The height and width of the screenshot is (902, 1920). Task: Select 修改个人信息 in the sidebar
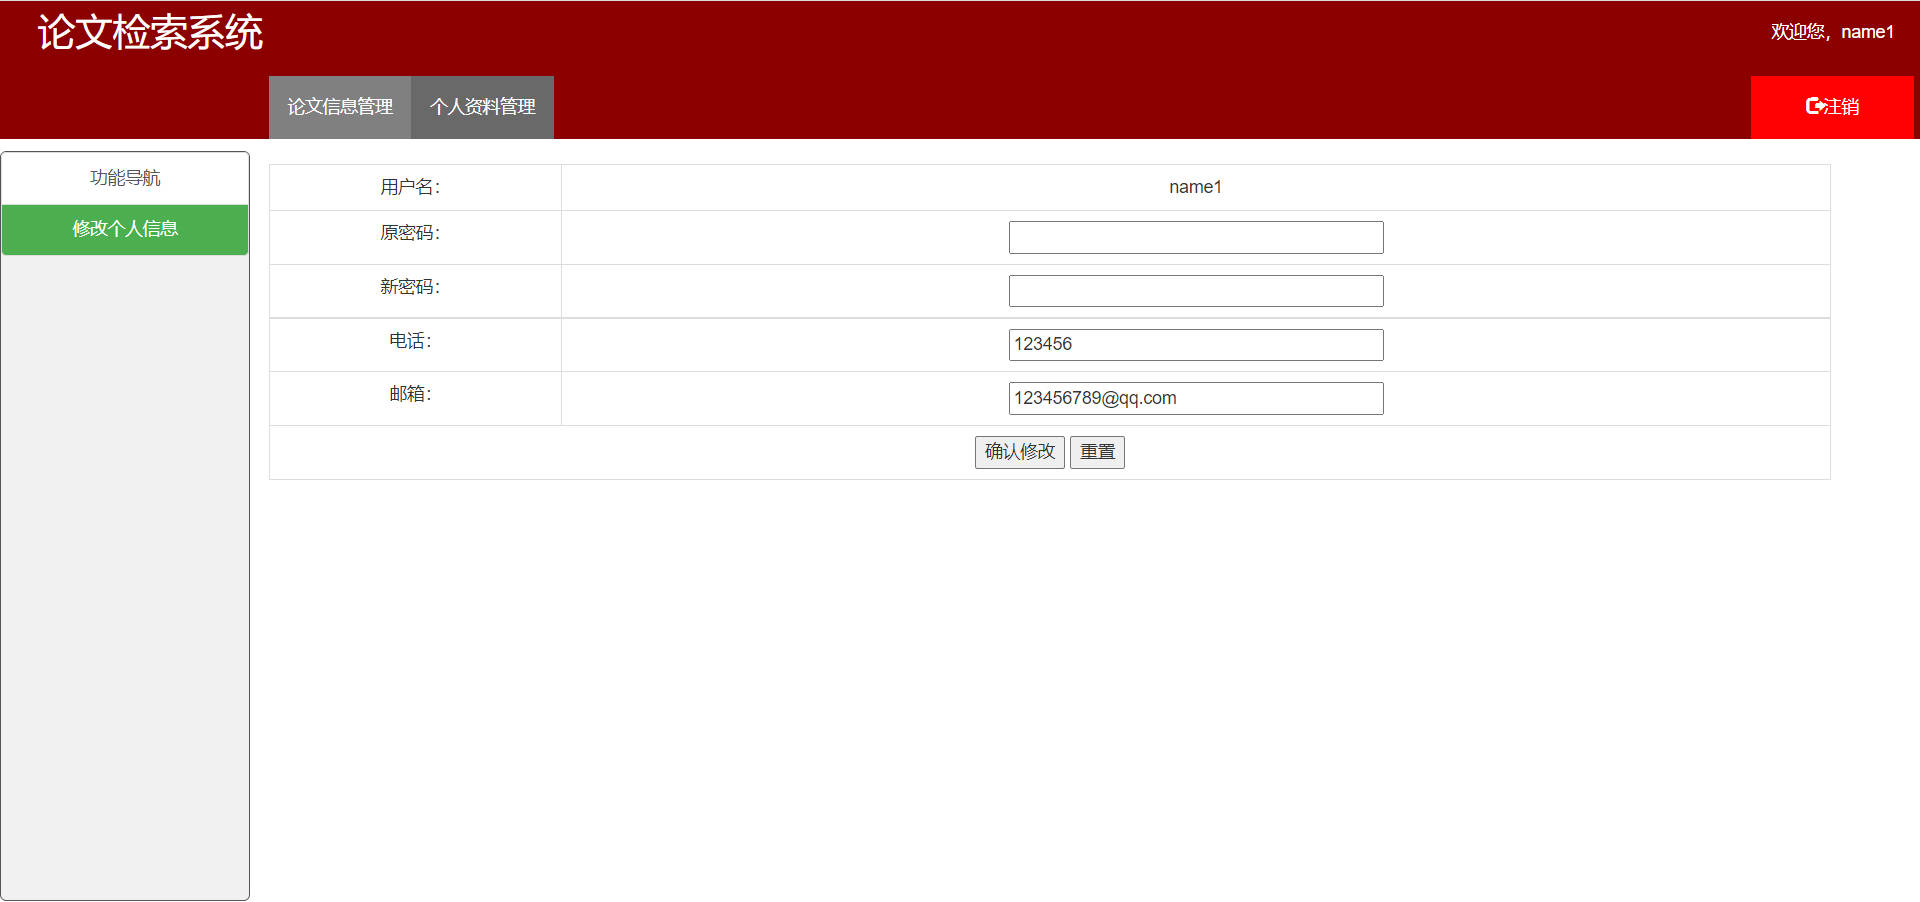click(125, 229)
